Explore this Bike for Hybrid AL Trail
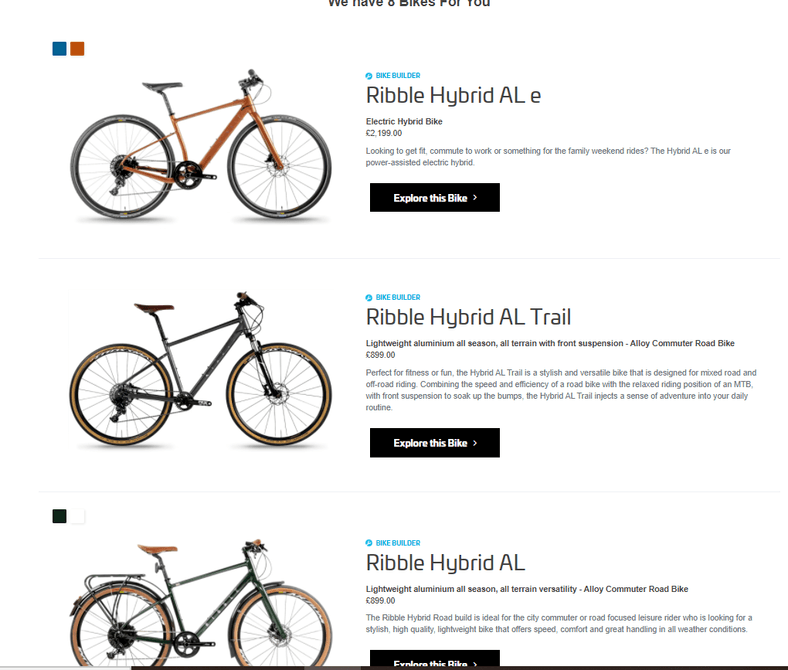This screenshot has width=788, height=670. tap(435, 443)
